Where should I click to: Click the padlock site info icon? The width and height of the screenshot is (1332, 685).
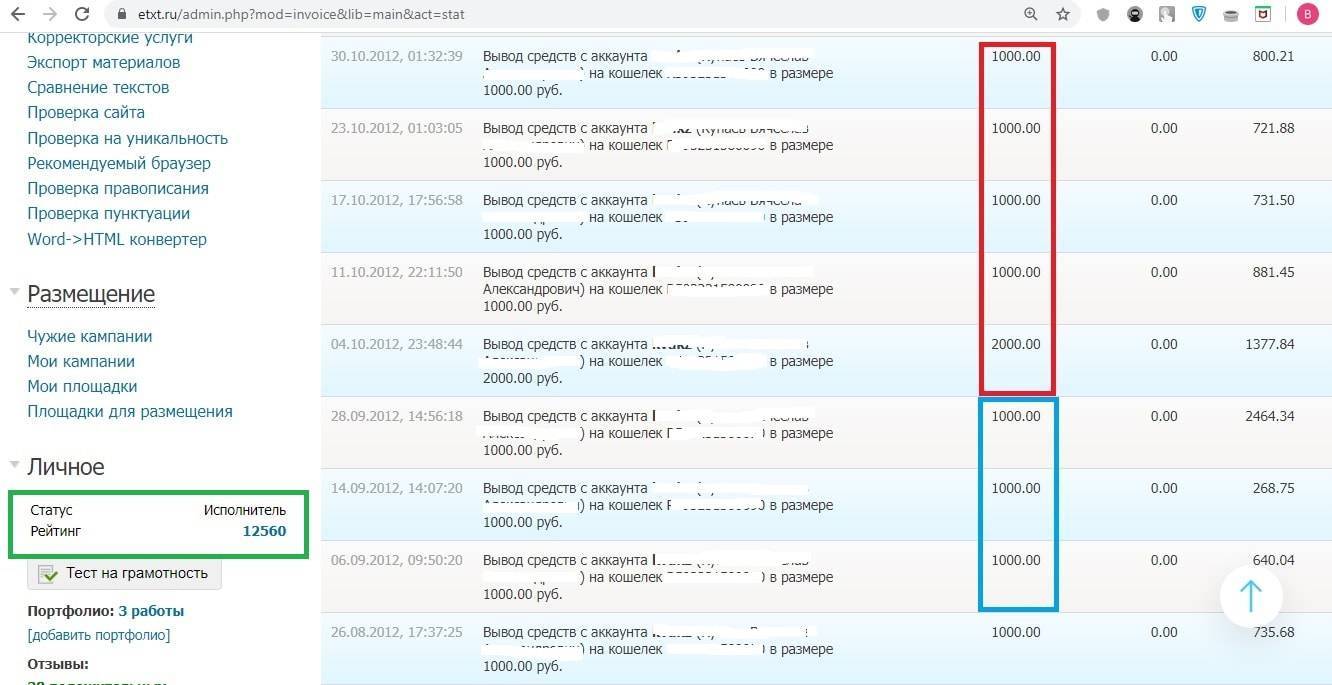[x=123, y=15]
